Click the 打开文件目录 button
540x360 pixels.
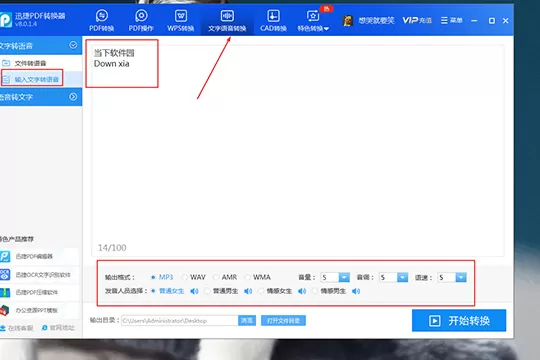point(283,321)
